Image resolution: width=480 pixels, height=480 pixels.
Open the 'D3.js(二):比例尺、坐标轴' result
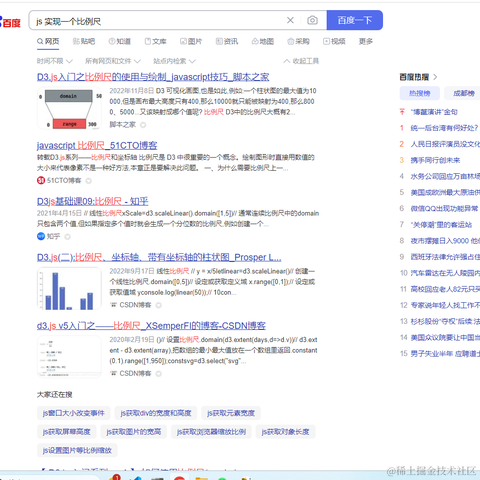[159, 257]
